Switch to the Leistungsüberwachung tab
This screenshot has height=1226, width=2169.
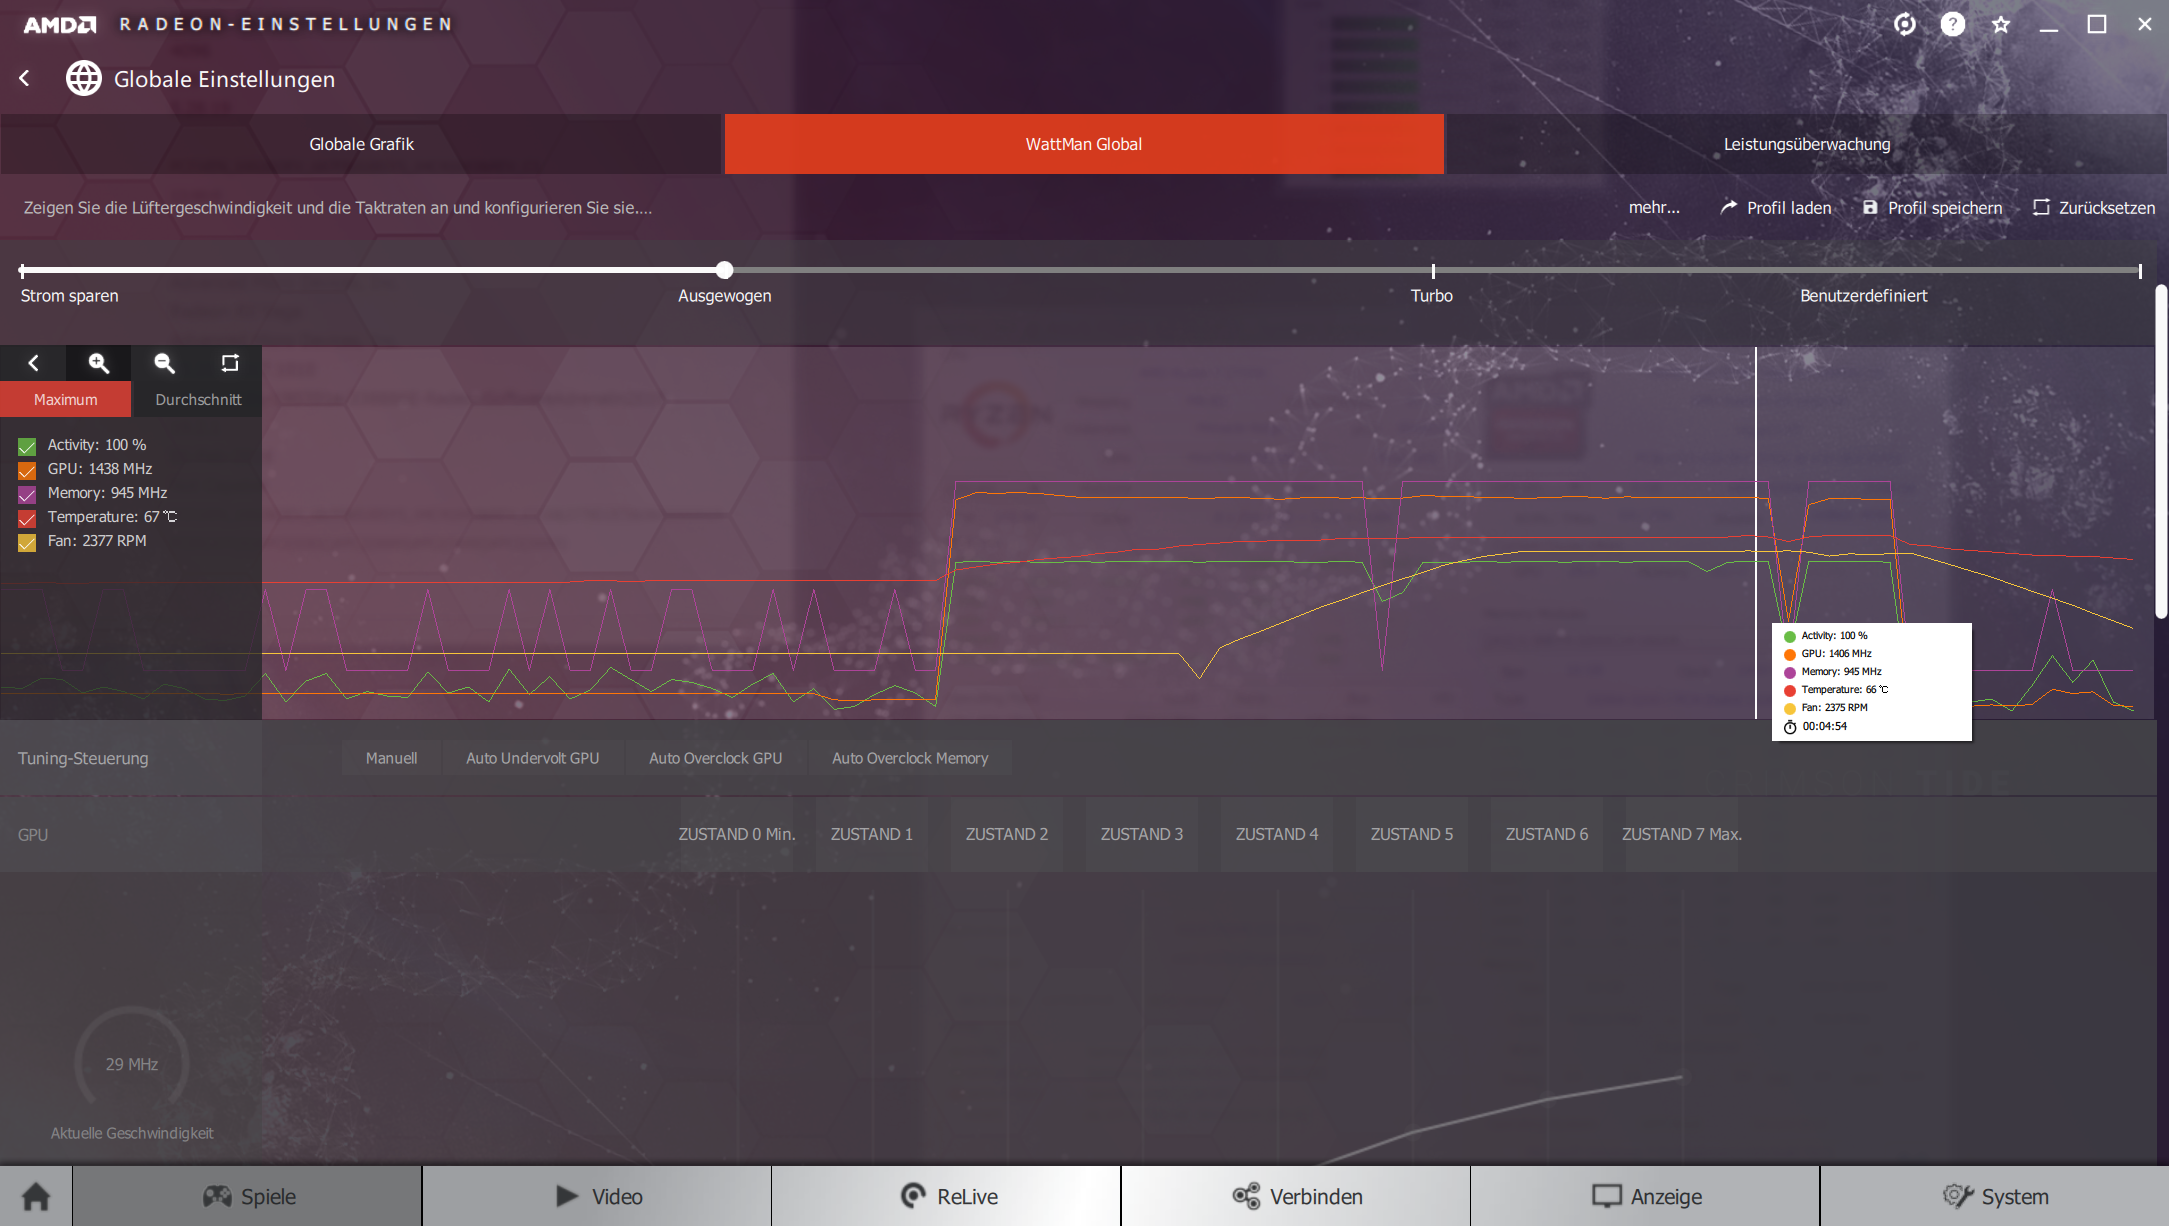click(x=1806, y=144)
